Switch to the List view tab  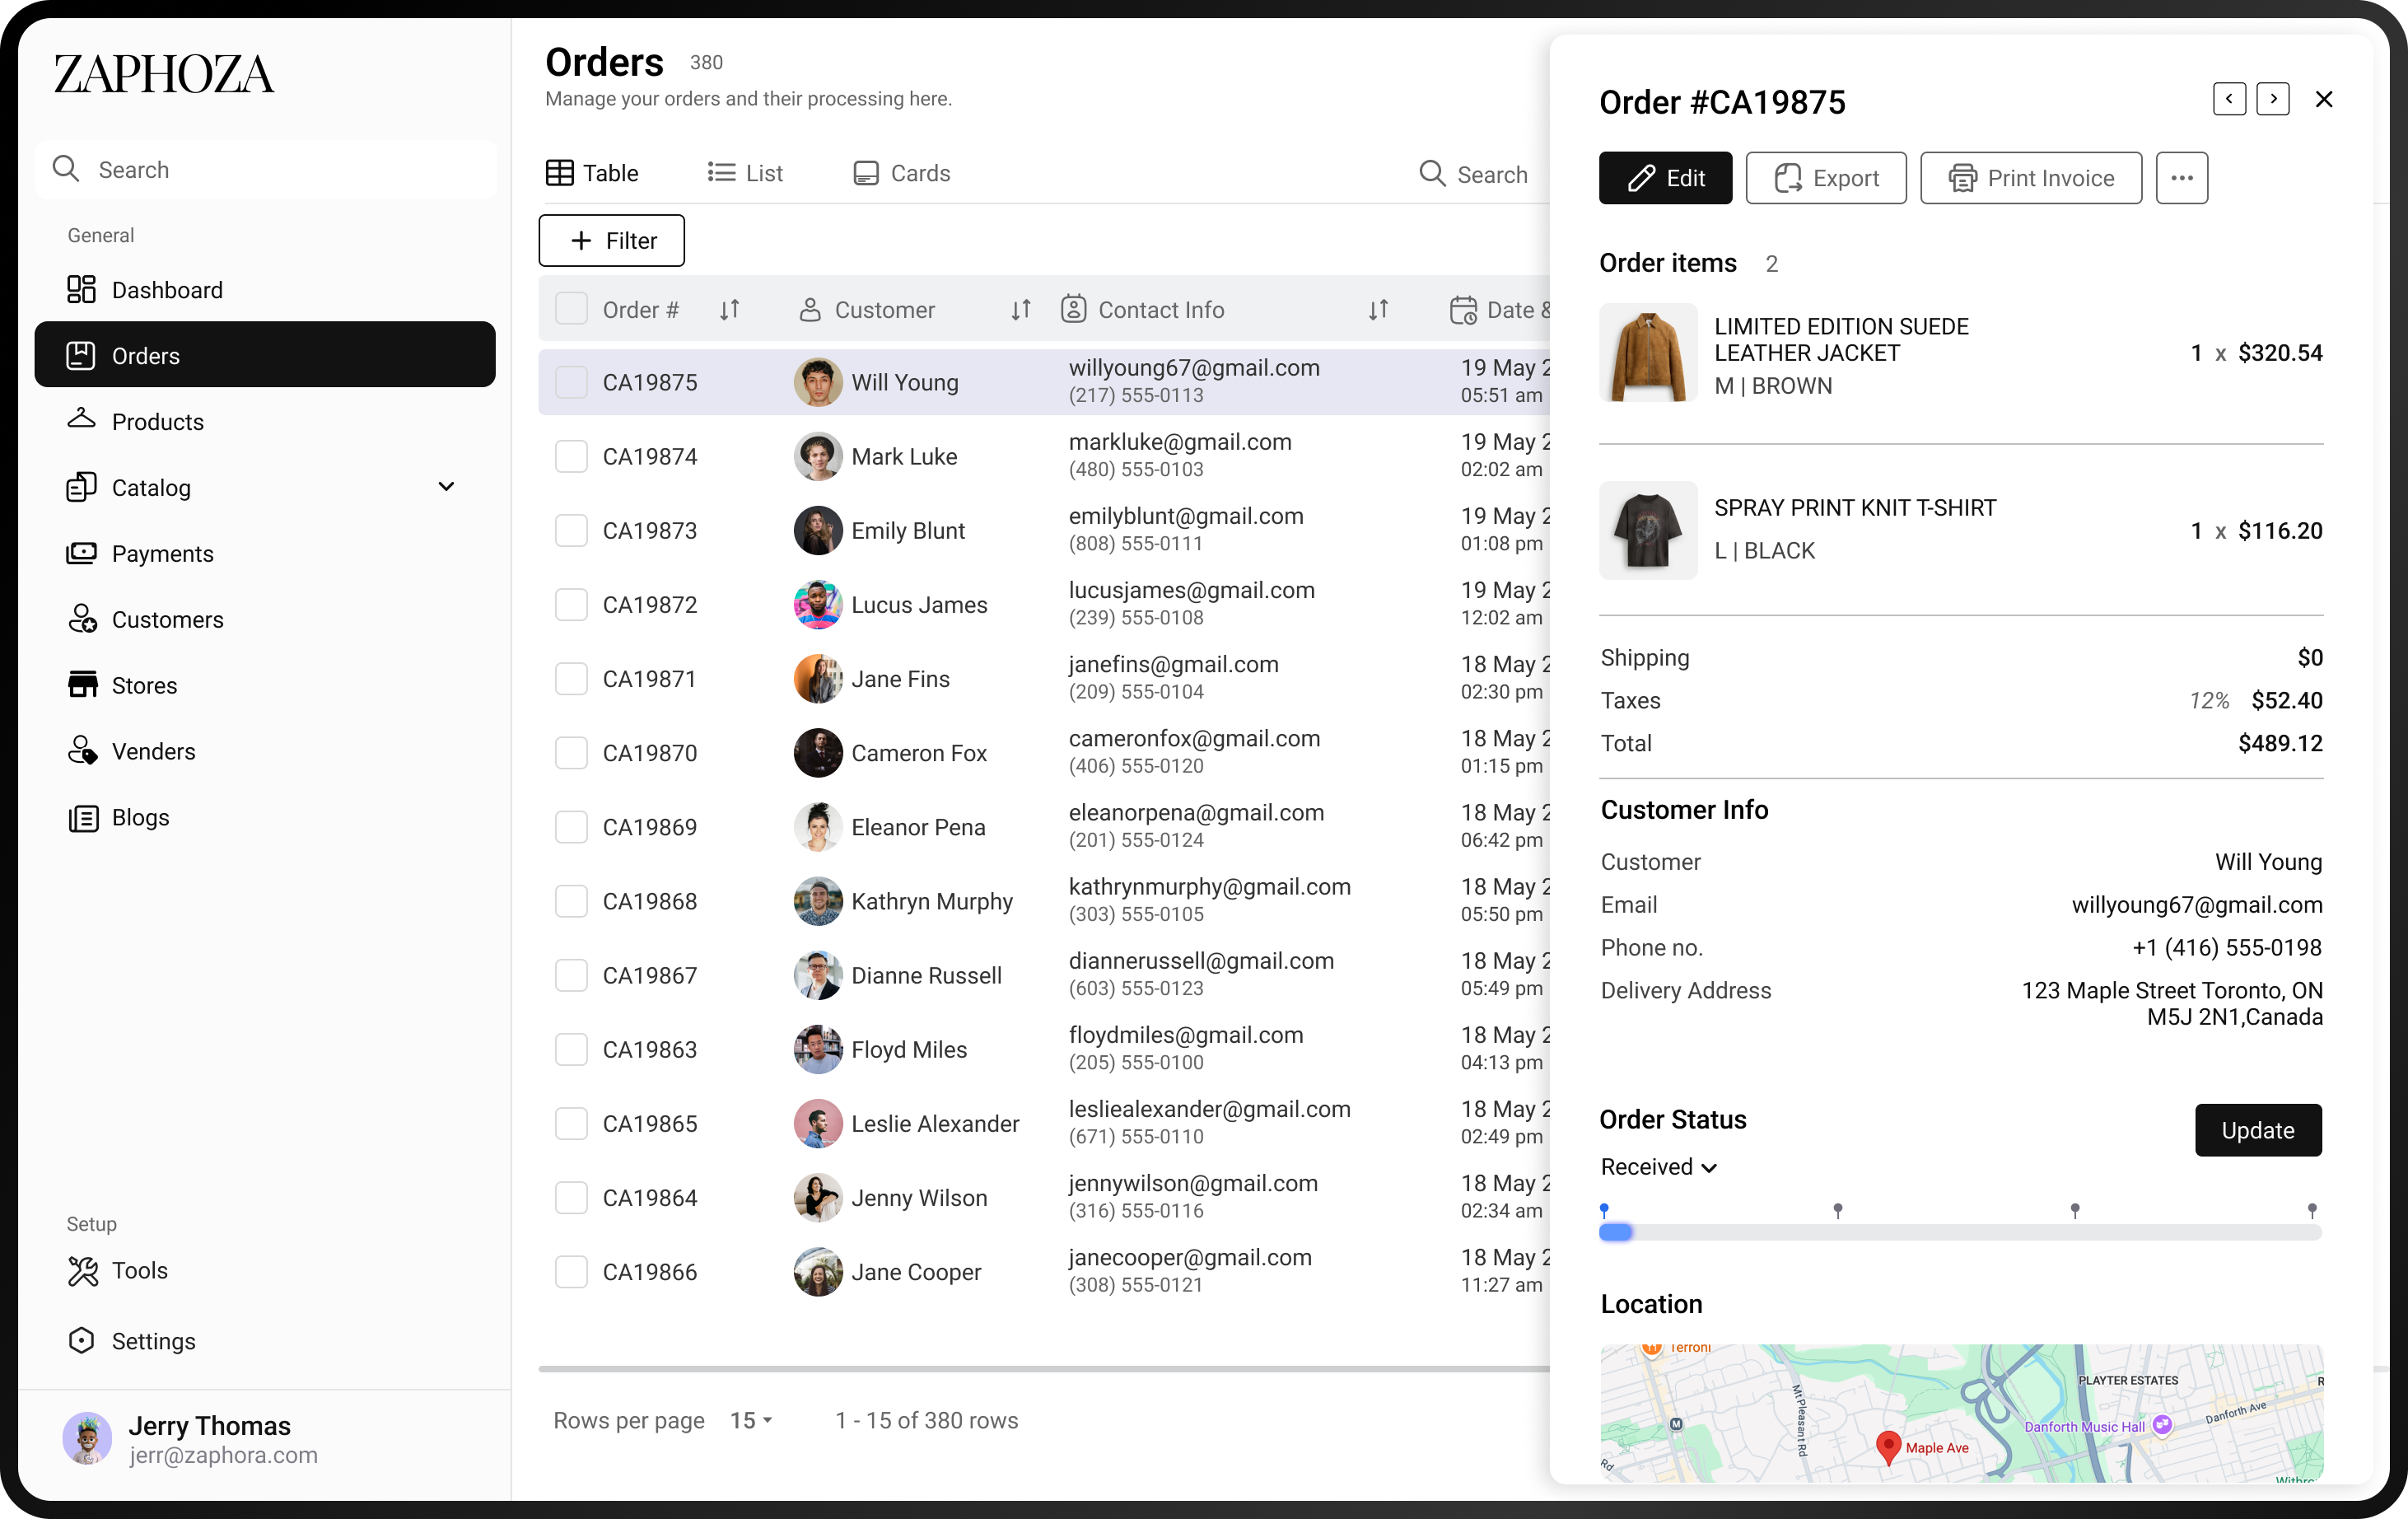745,173
